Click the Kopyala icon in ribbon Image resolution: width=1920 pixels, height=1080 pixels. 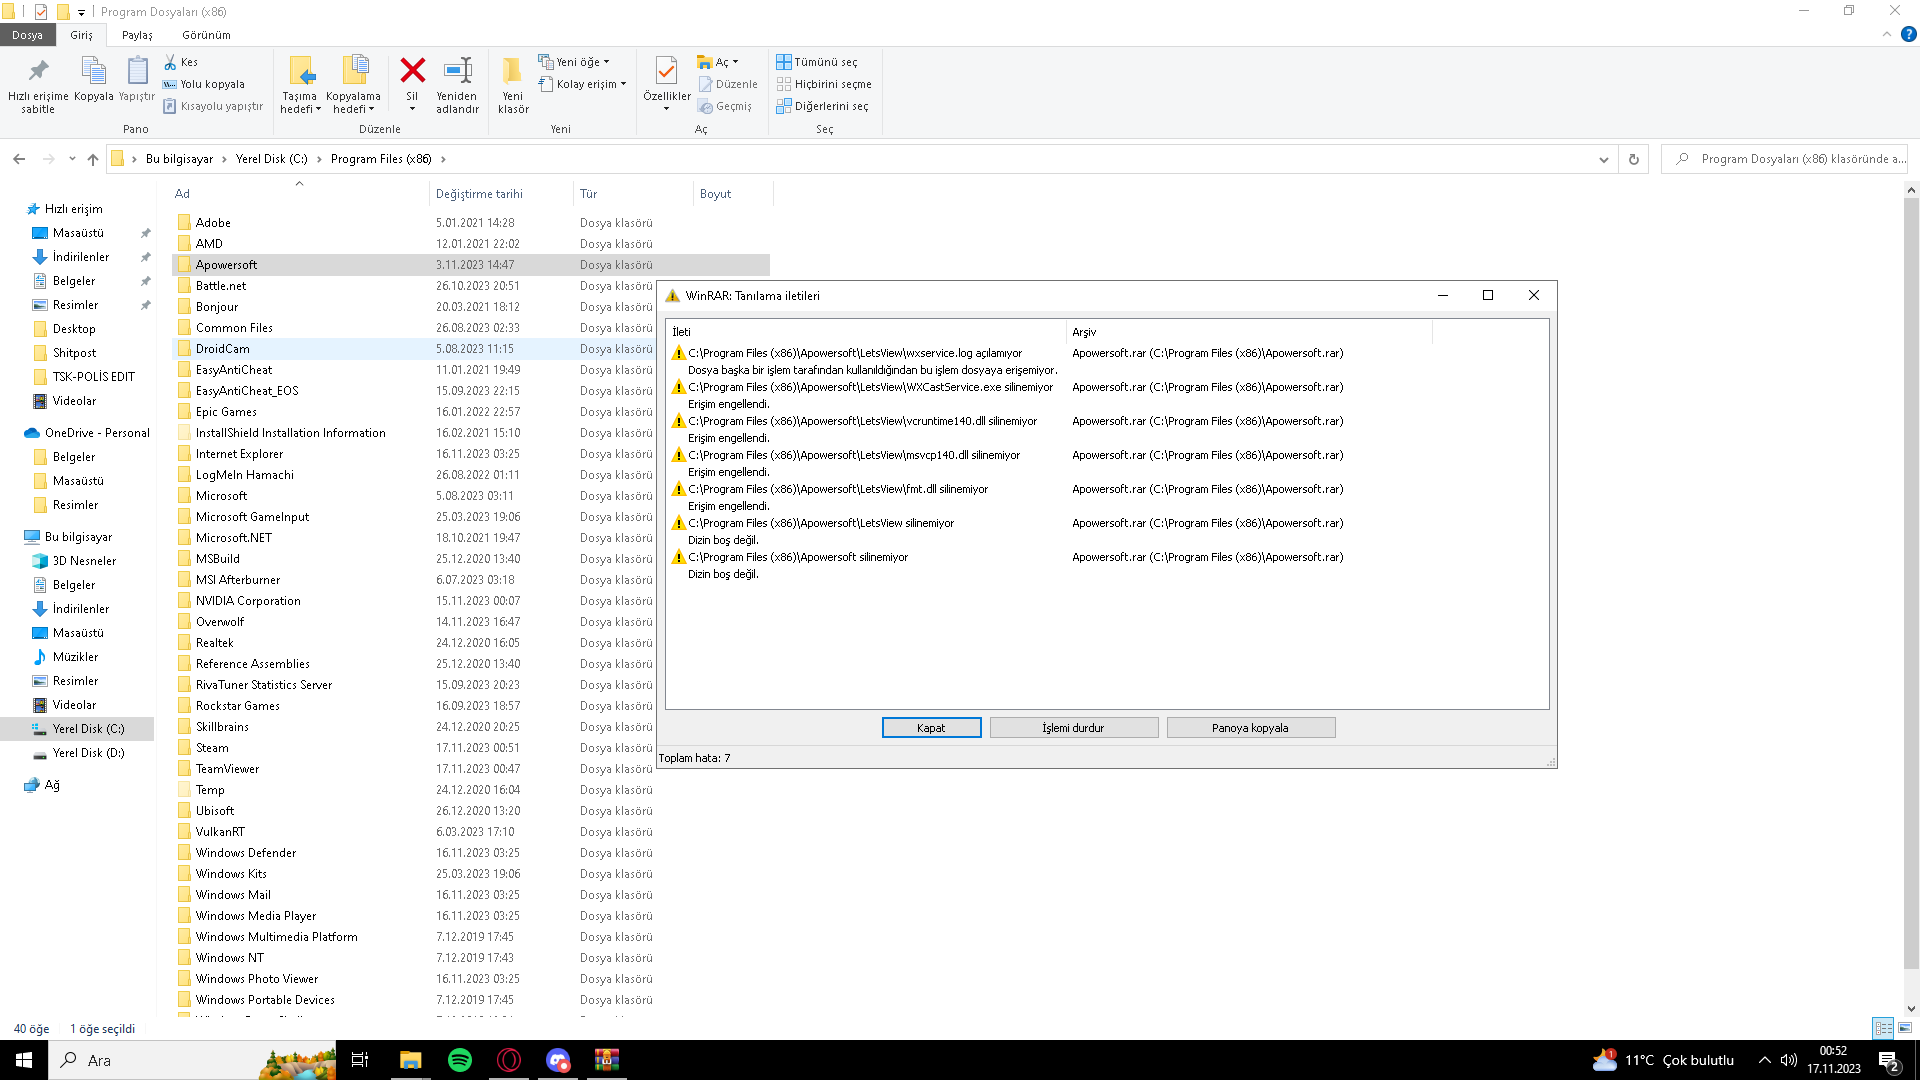pos(93,72)
